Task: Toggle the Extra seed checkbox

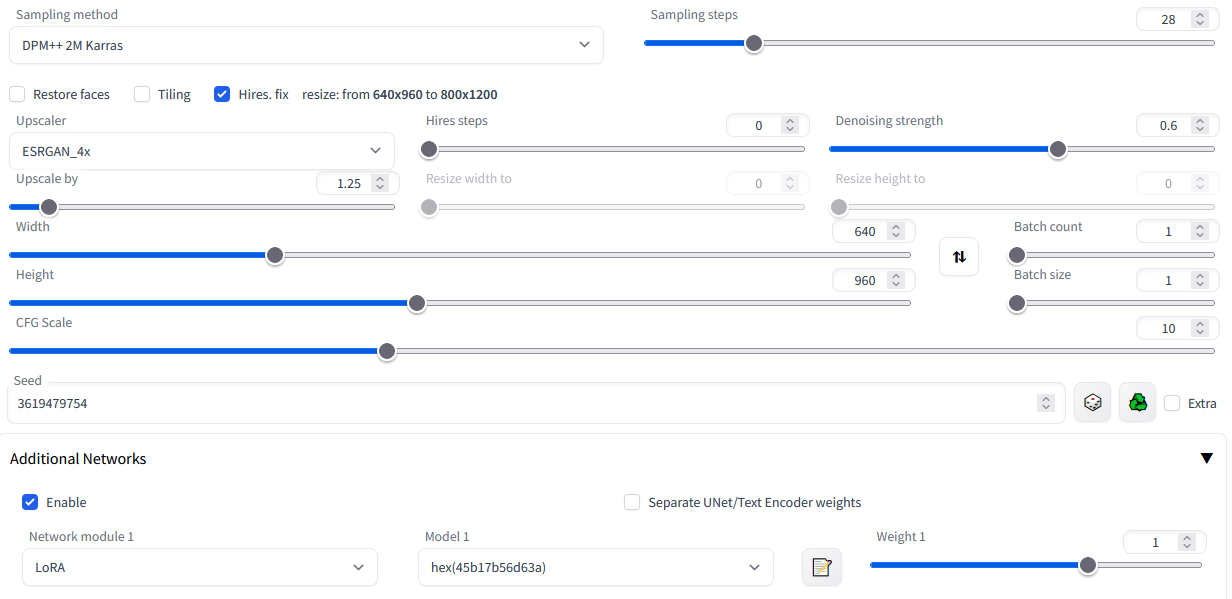Action: click(1172, 403)
